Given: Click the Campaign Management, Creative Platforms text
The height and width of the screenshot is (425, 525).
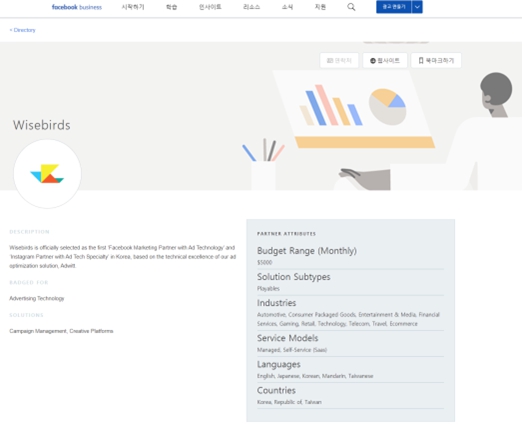Looking at the screenshot, I should pyautogui.click(x=61, y=331).
